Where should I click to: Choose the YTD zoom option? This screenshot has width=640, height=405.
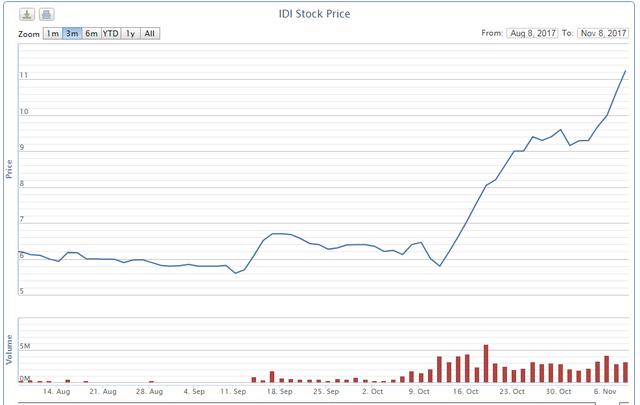tap(110, 33)
